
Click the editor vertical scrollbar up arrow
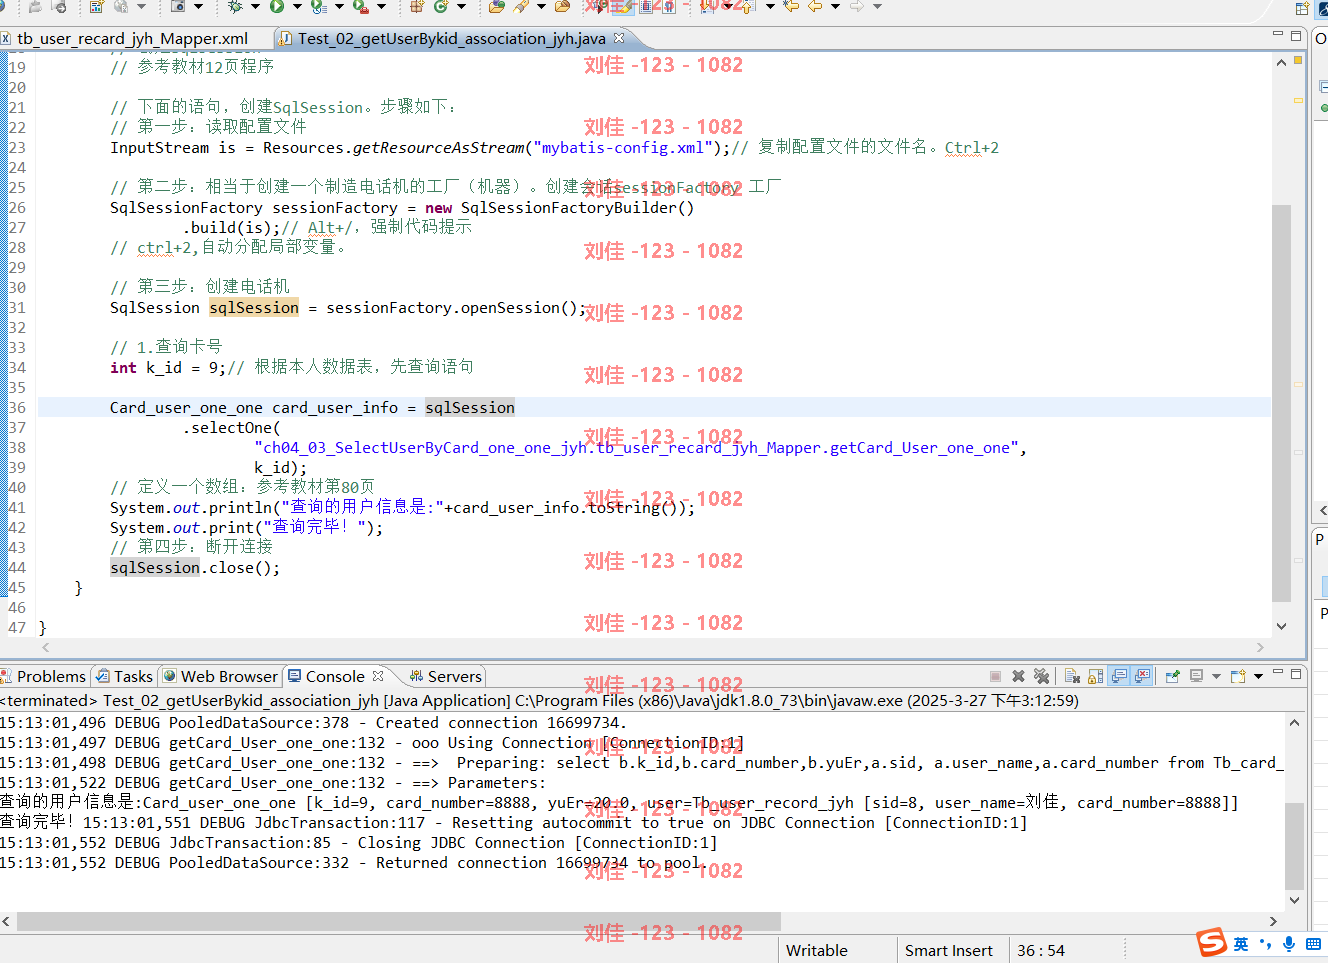(x=1281, y=62)
